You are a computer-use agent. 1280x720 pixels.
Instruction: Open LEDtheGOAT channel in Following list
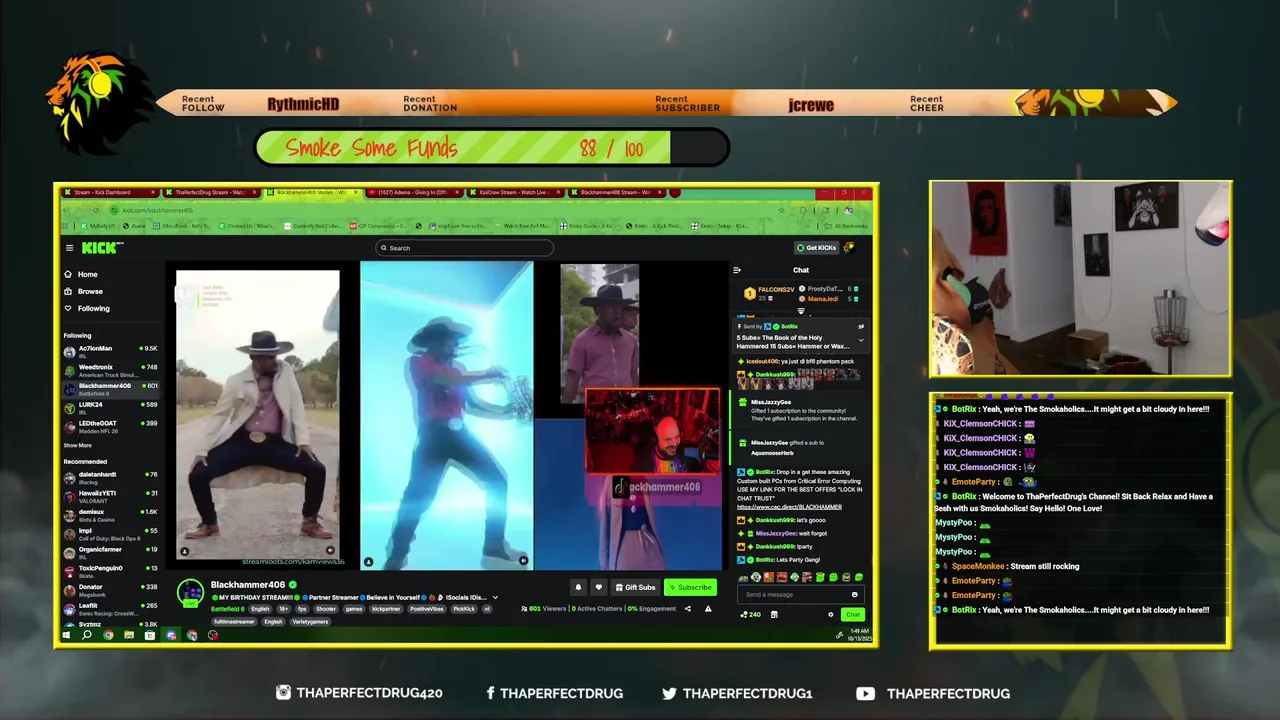click(110, 426)
